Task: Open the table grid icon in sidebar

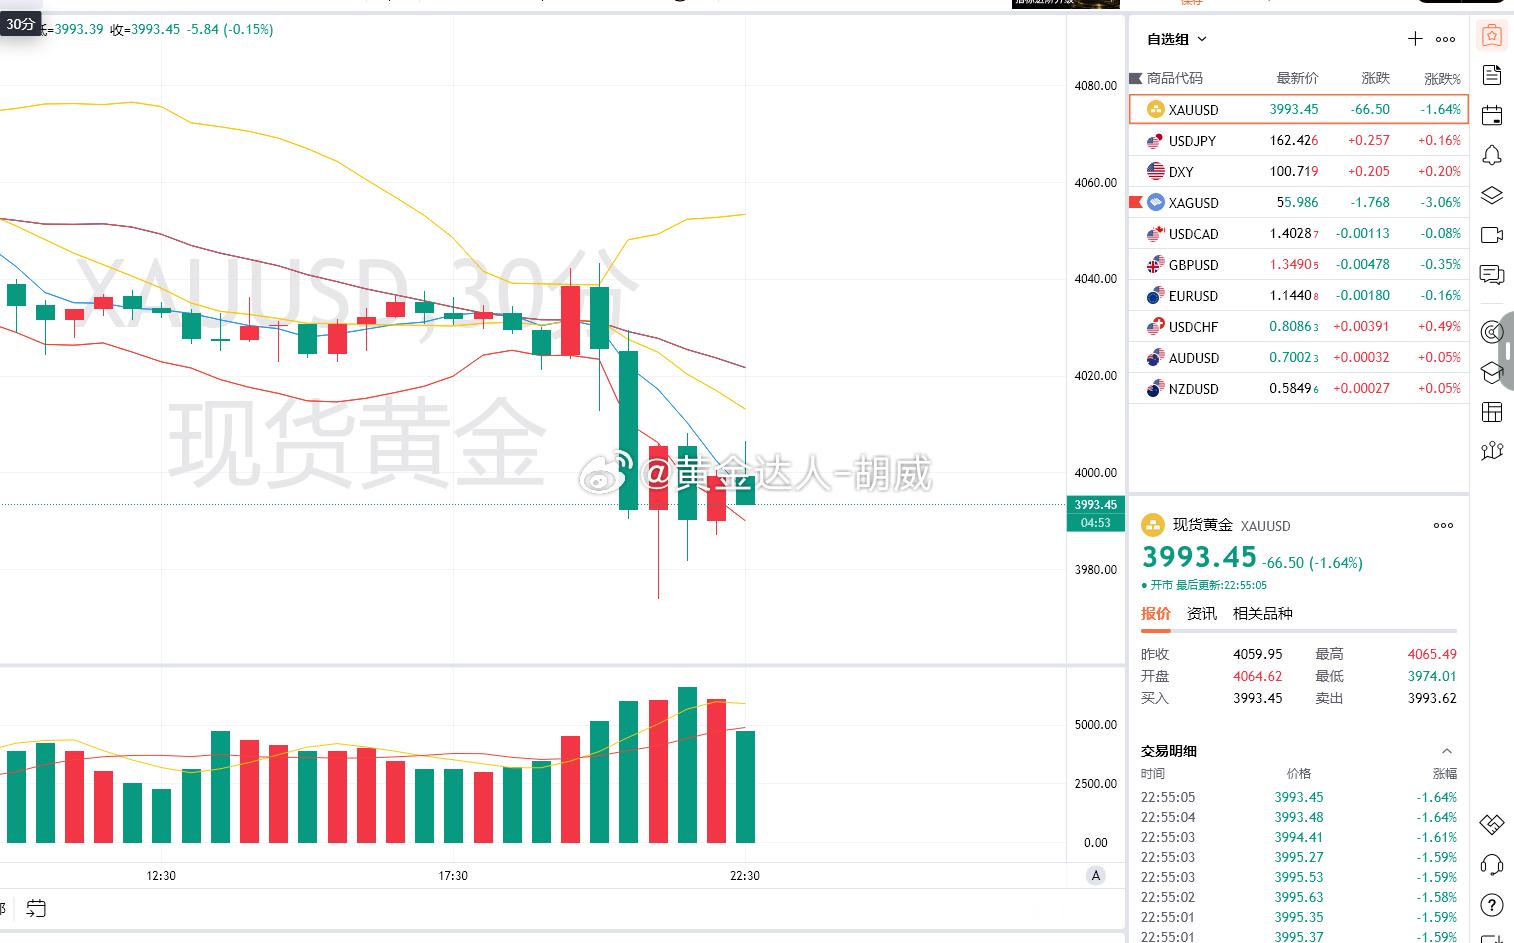Action: pos(1492,411)
